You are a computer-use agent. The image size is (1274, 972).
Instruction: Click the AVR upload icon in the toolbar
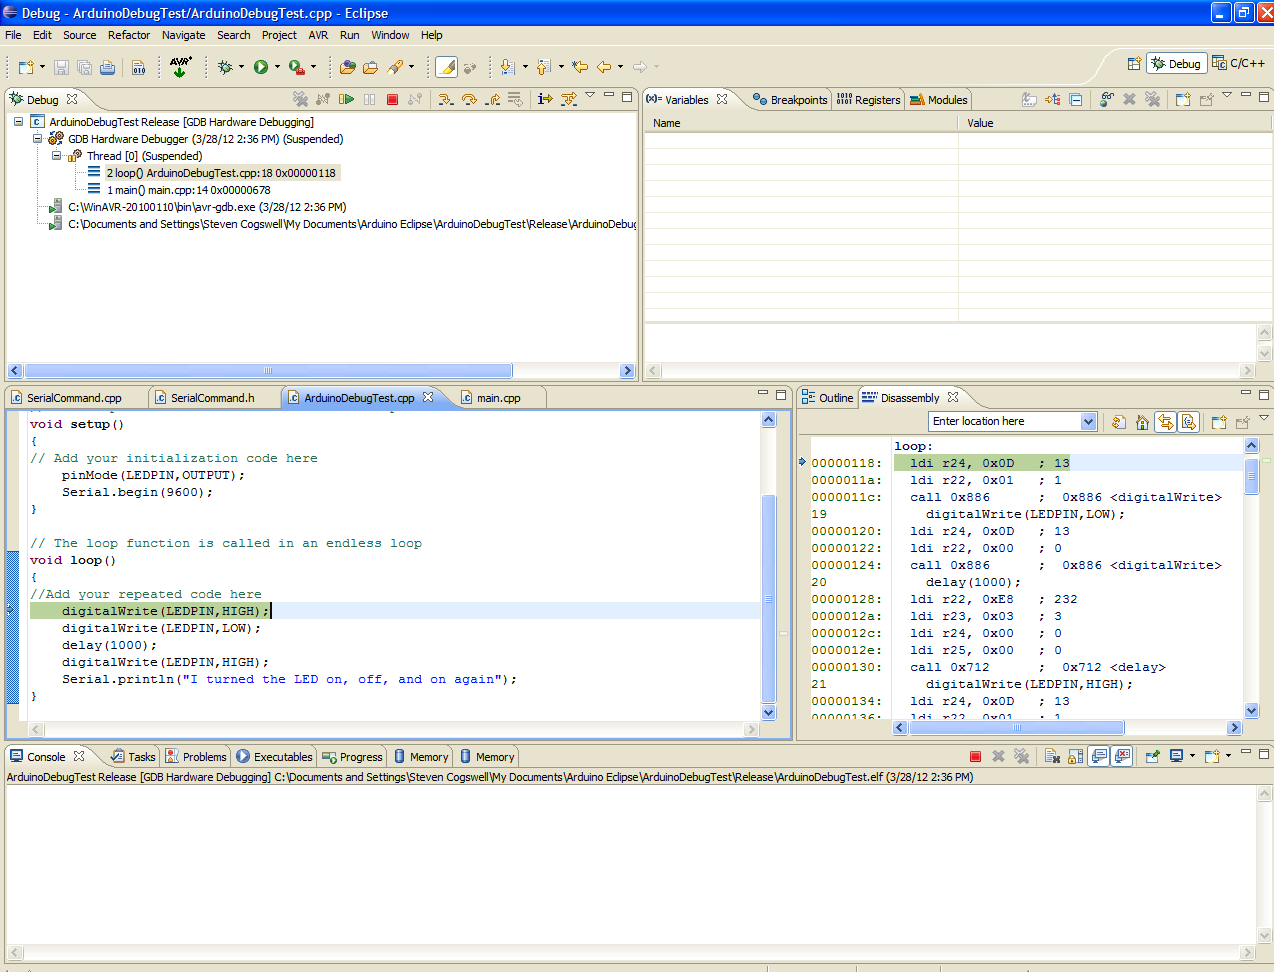pyautogui.click(x=180, y=67)
